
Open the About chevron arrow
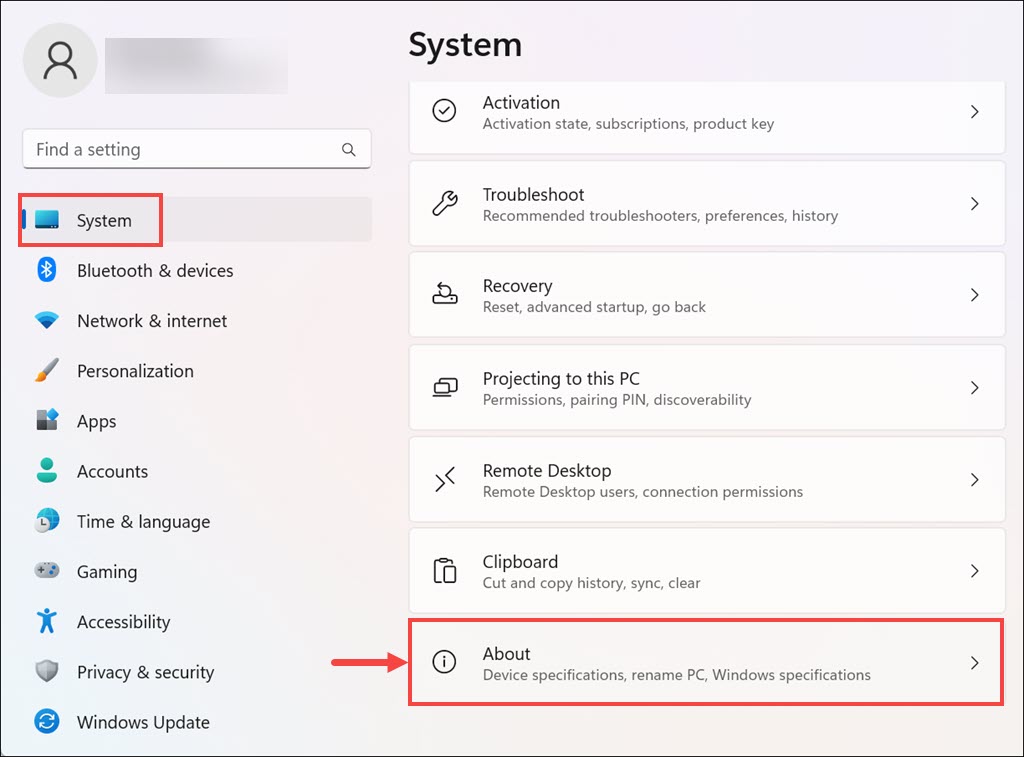pyautogui.click(x=974, y=662)
